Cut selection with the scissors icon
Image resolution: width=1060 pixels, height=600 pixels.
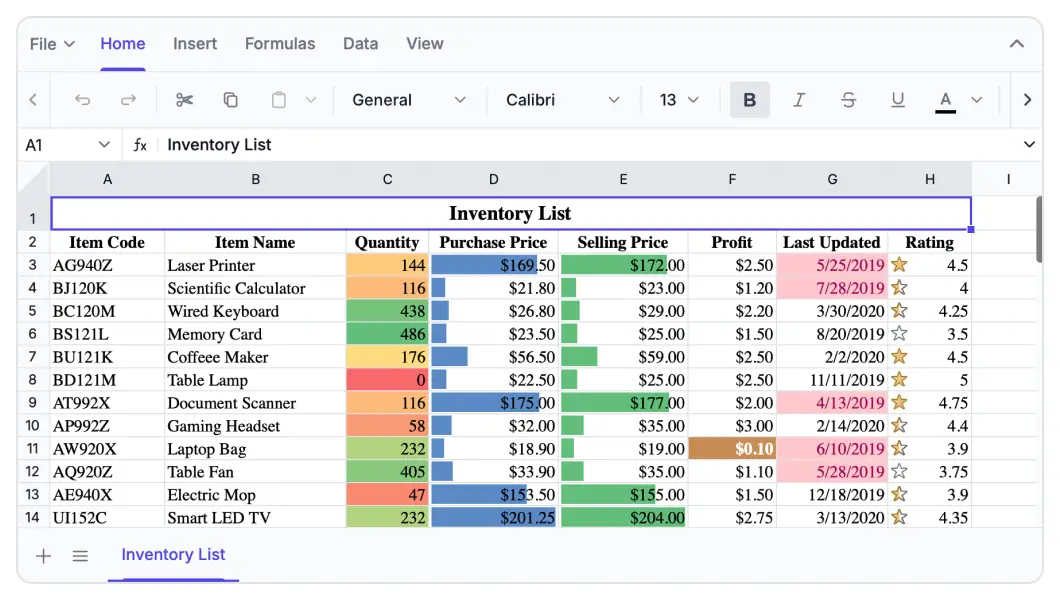click(x=184, y=100)
